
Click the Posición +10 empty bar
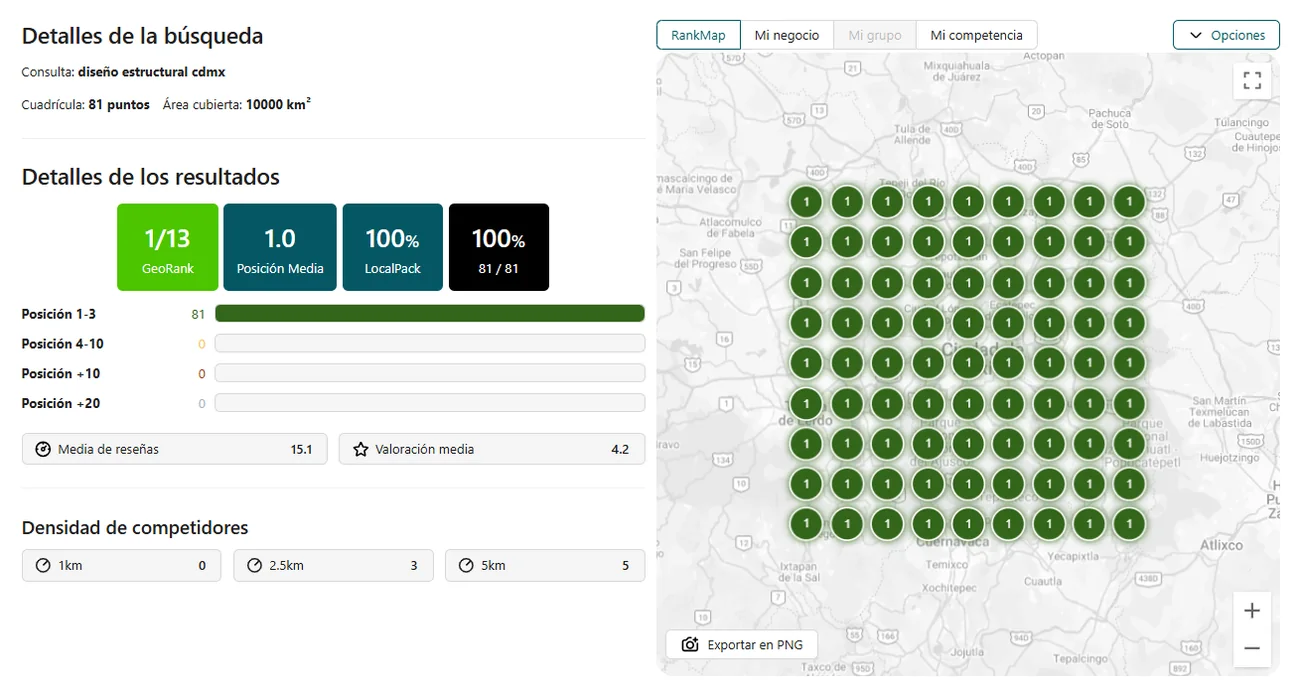click(x=430, y=374)
